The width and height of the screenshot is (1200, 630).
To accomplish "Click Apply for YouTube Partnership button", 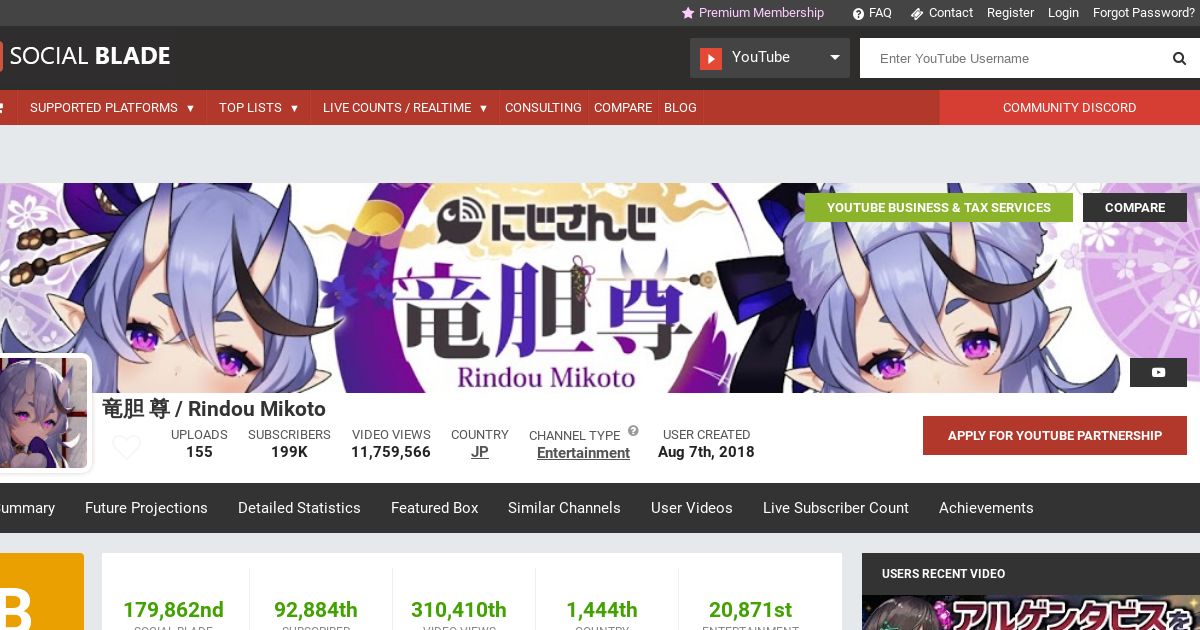I will pos(1055,436).
